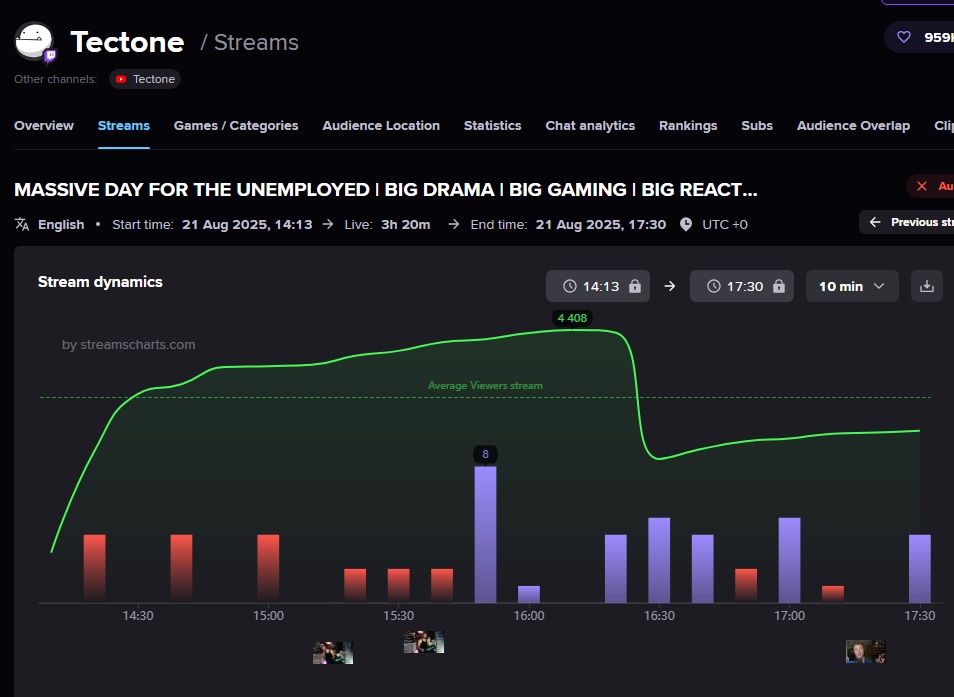This screenshot has width=954, height=697.
Task: Click the clip thumbnail near 17:15
Action: tap(865, 651)
